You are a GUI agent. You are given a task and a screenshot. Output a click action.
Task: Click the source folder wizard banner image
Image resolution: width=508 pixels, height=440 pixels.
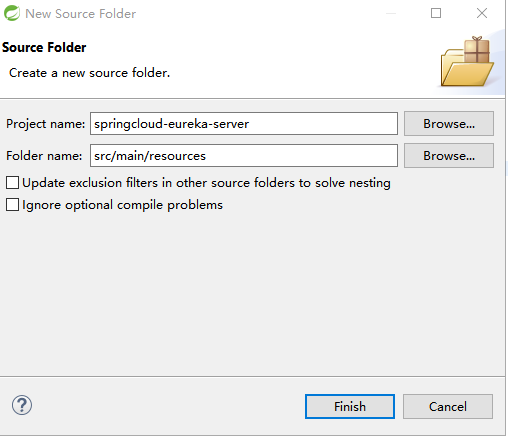point(467,61)
